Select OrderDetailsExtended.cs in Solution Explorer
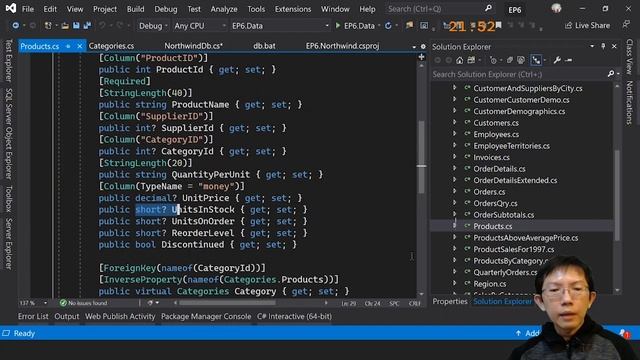The image size is (640, 360). click(515, 180)
